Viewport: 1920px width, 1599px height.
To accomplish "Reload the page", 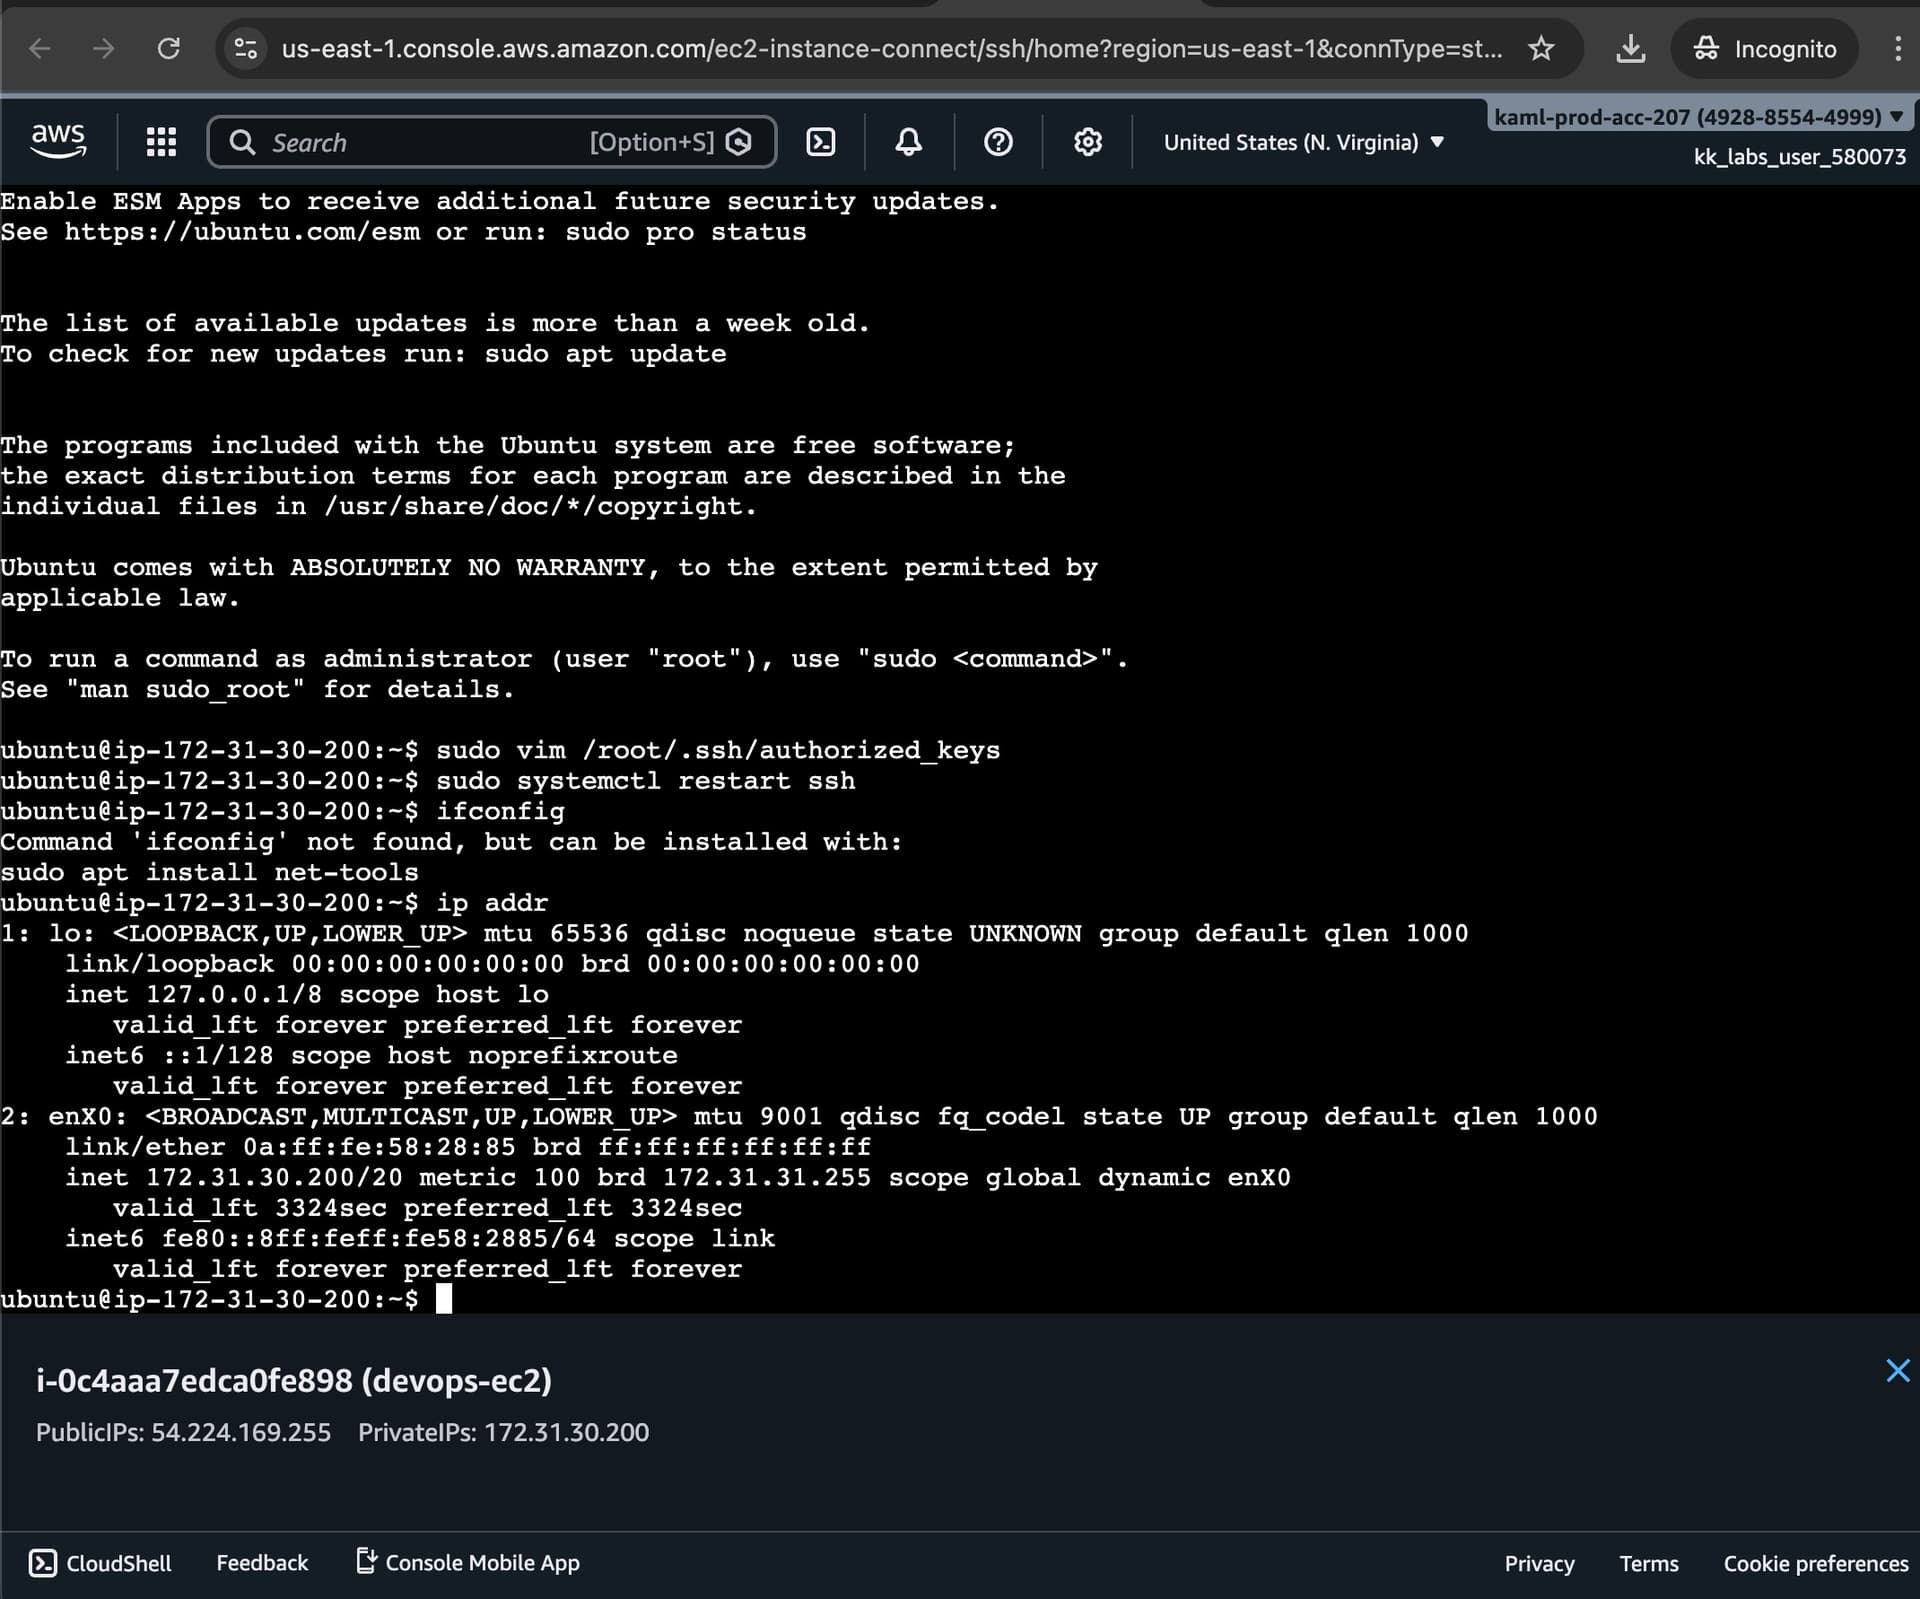I will 169,48.
